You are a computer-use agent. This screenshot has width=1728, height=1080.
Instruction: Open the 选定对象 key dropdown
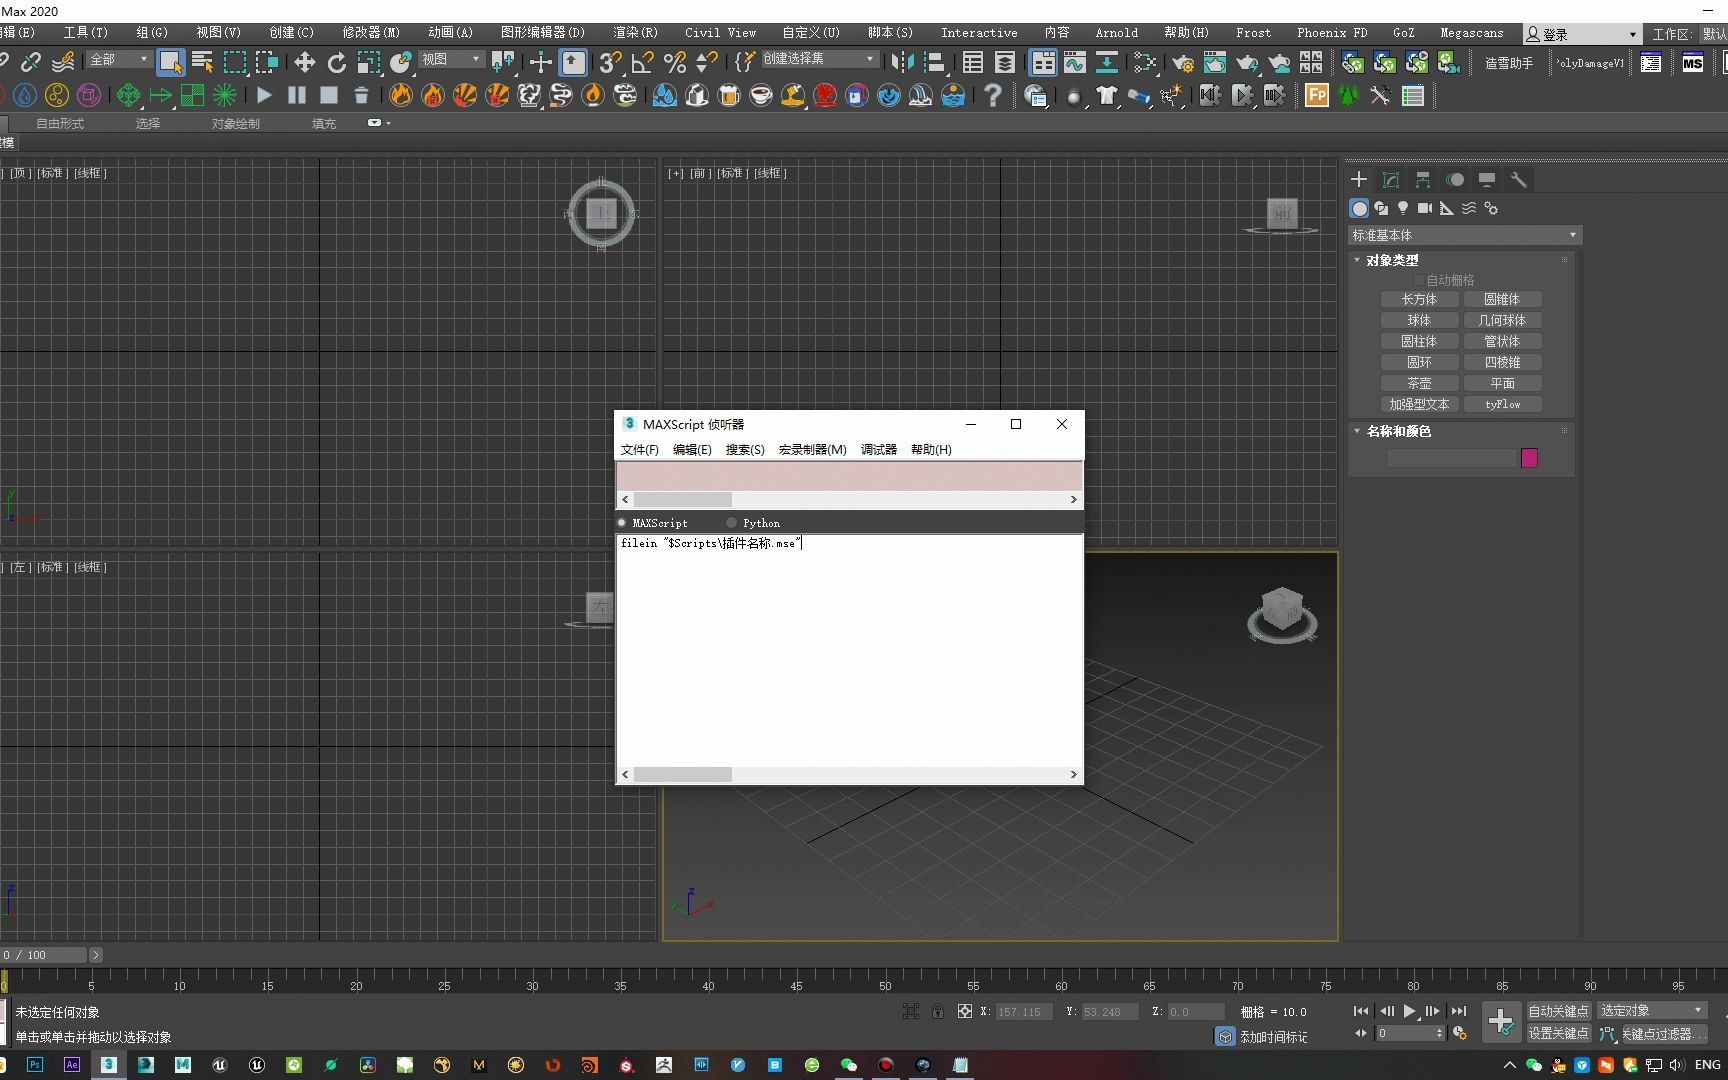point(1651,1010)
